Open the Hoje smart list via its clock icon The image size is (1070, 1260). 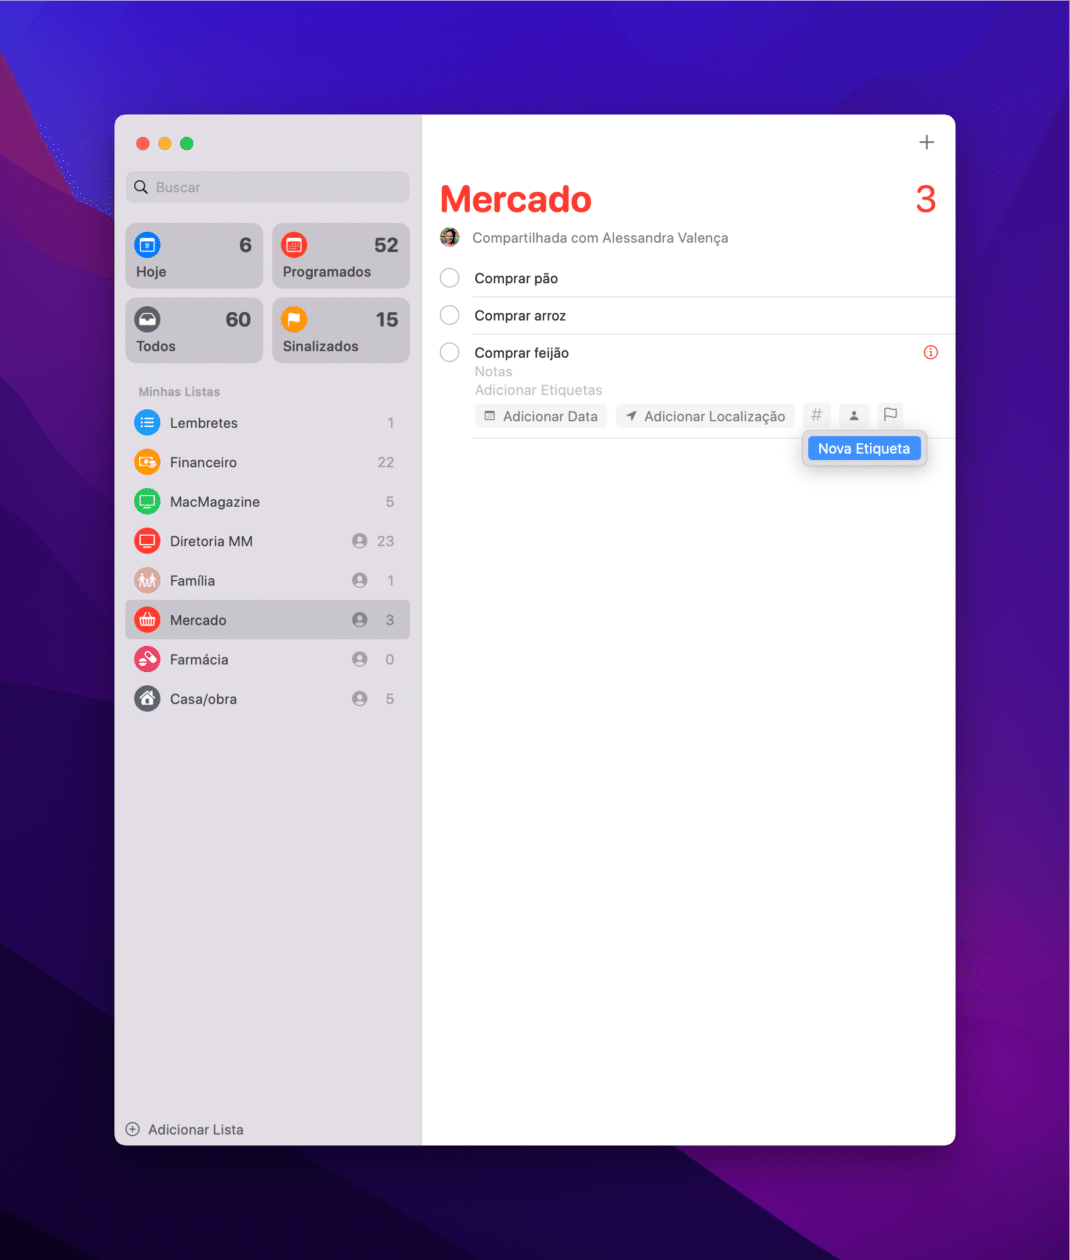coord(147,244)
